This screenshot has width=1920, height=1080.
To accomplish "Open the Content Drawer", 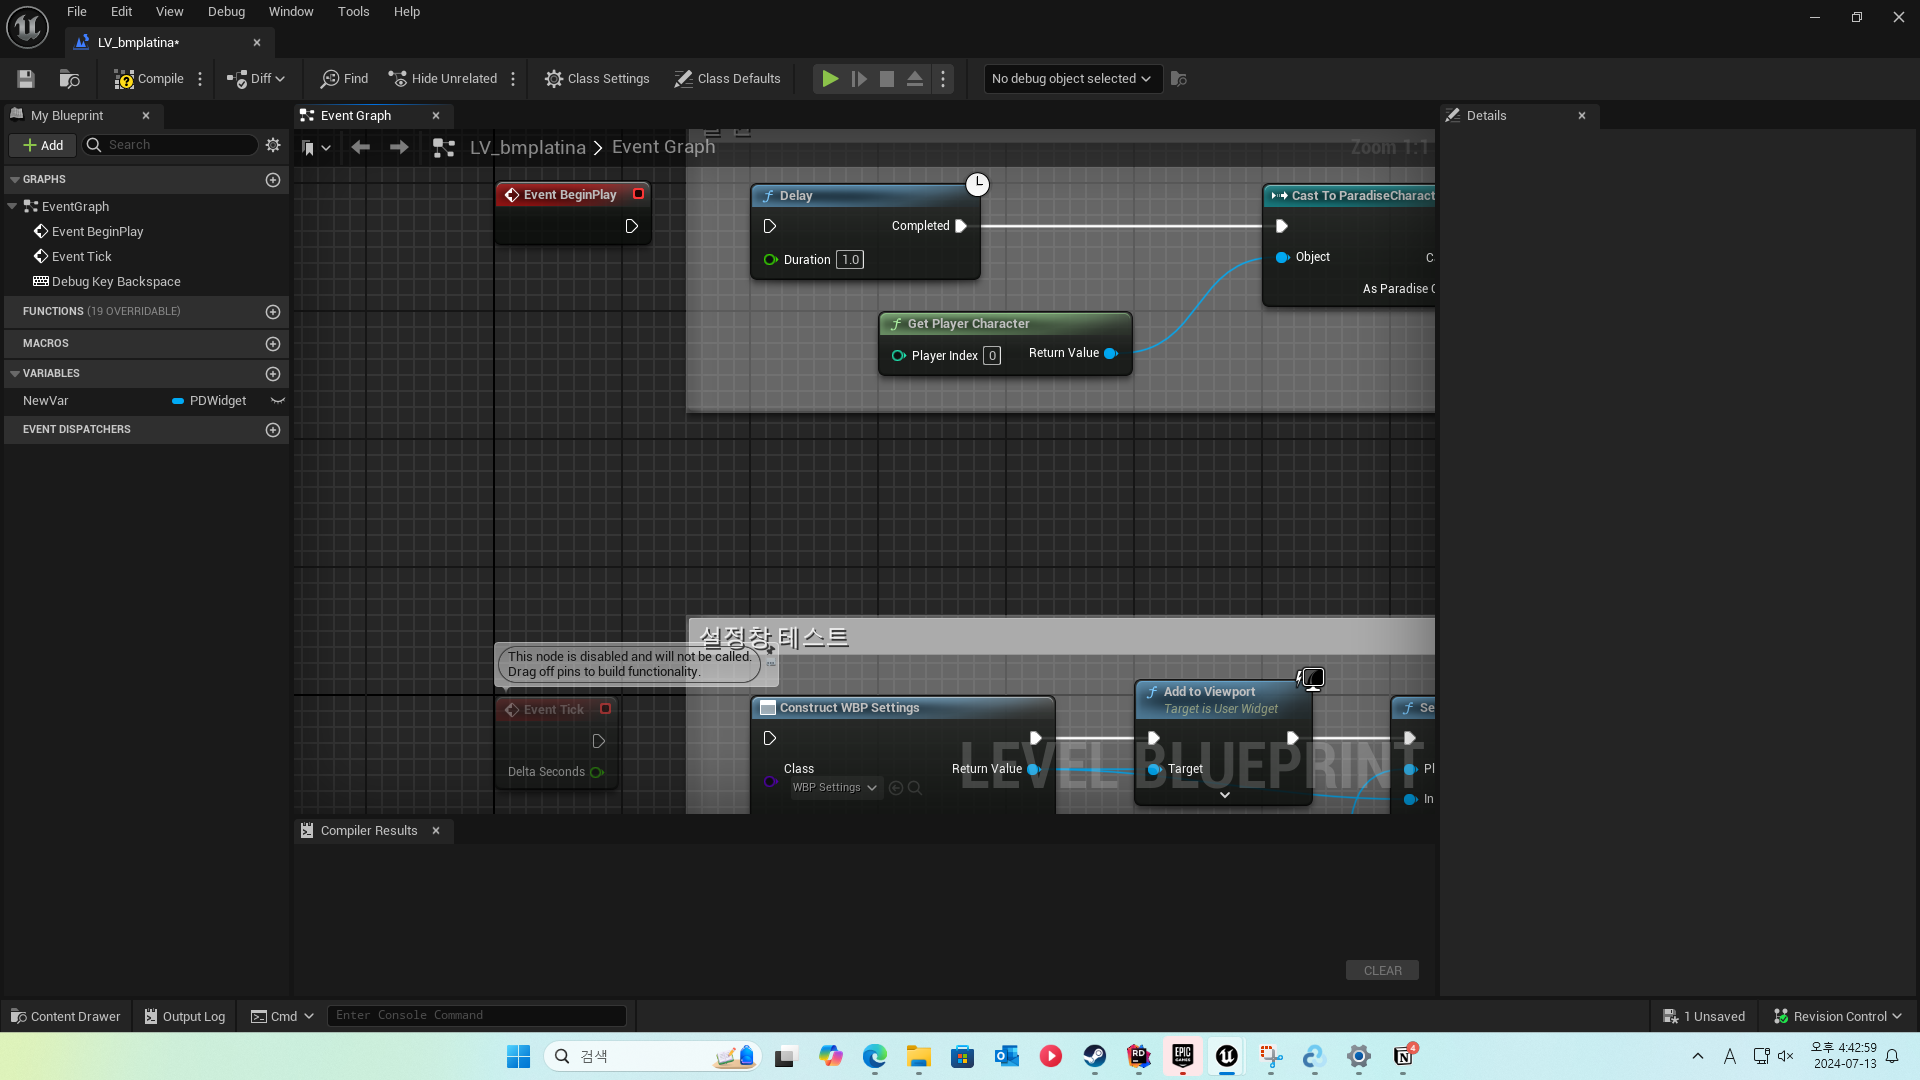I will [65, 1017].
